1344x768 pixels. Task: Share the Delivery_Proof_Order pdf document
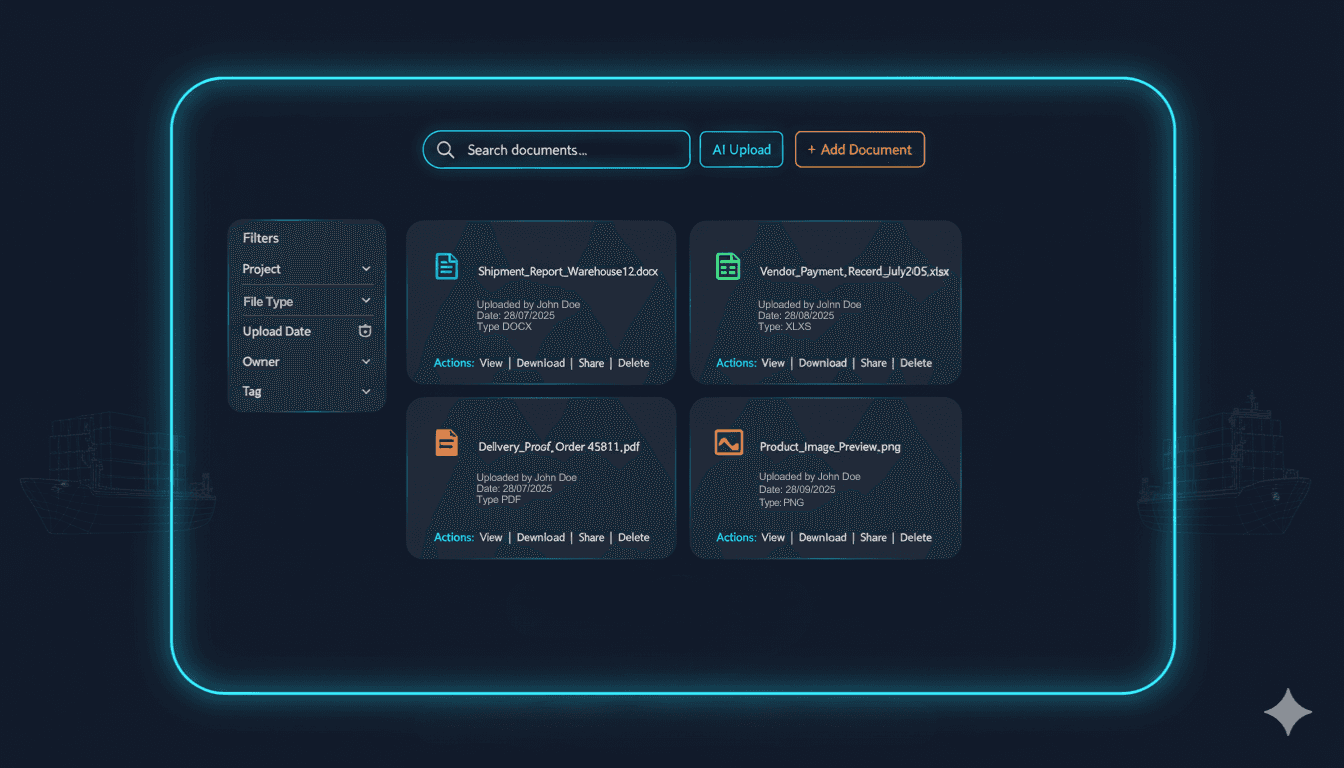(591, 537)
